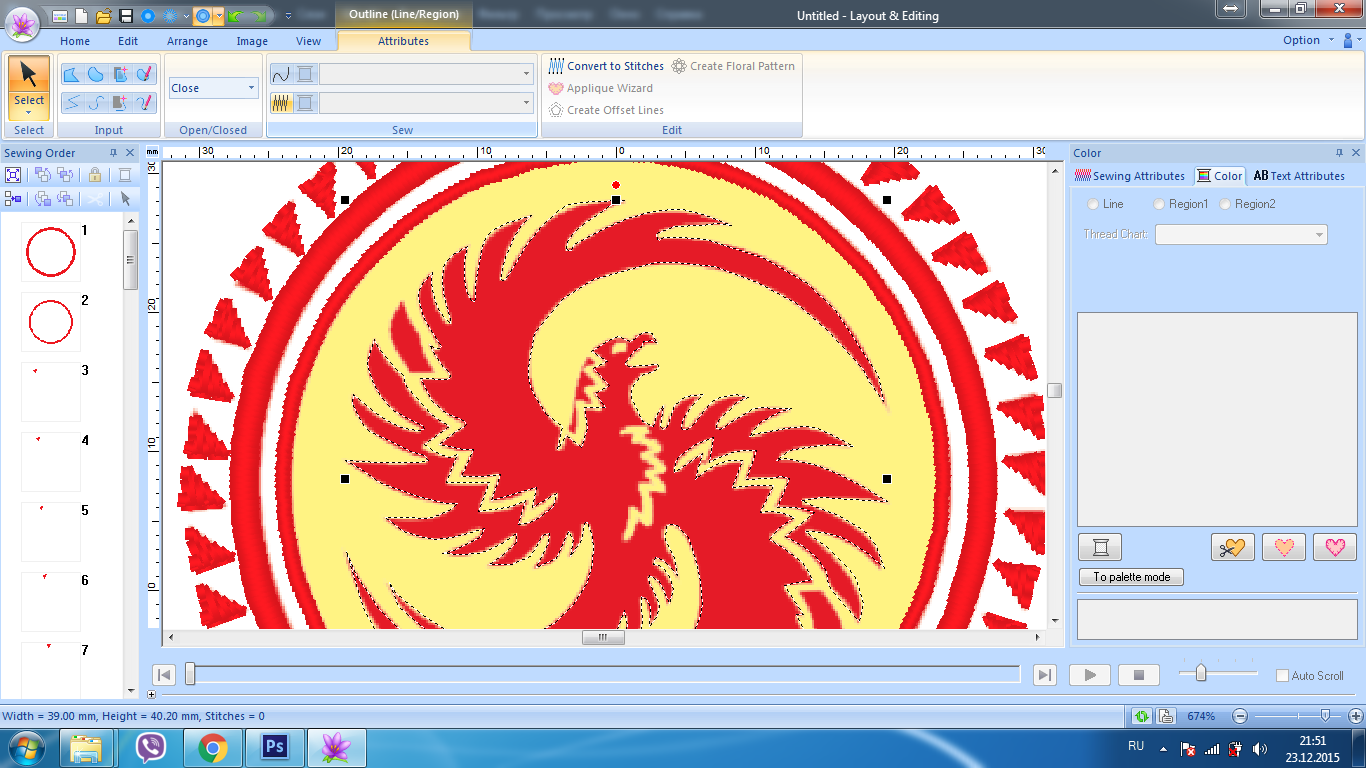
Task: Switch to the Arrange ribbon tab
Action: (x=187, y=41)
